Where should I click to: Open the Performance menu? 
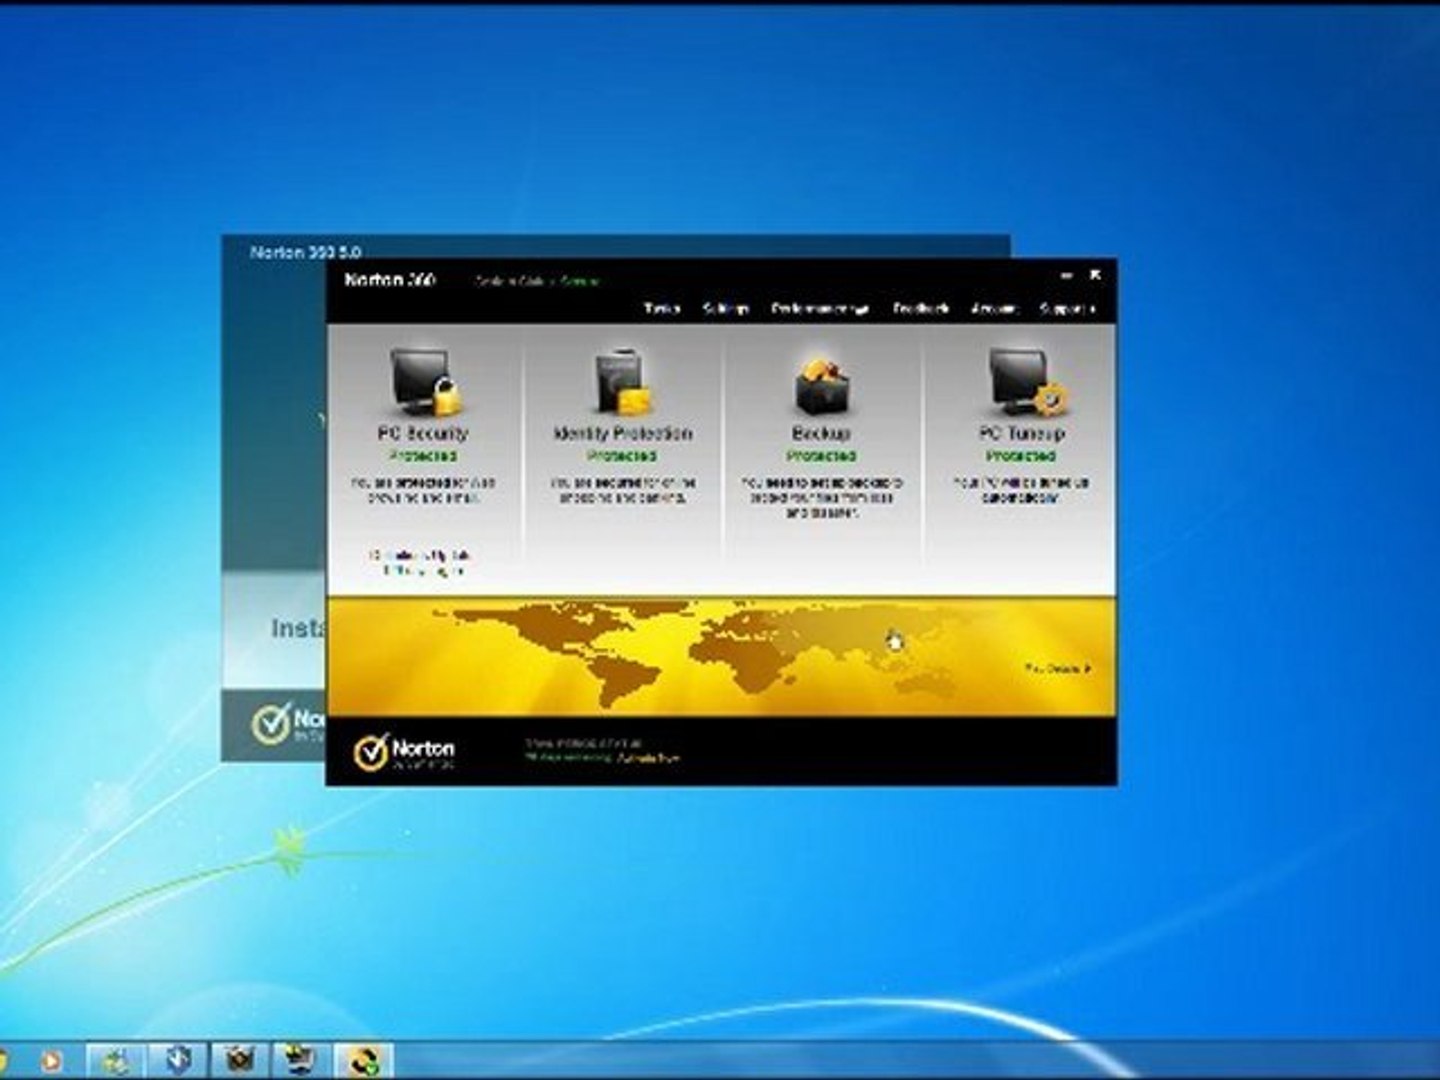[x=819, y=308]
